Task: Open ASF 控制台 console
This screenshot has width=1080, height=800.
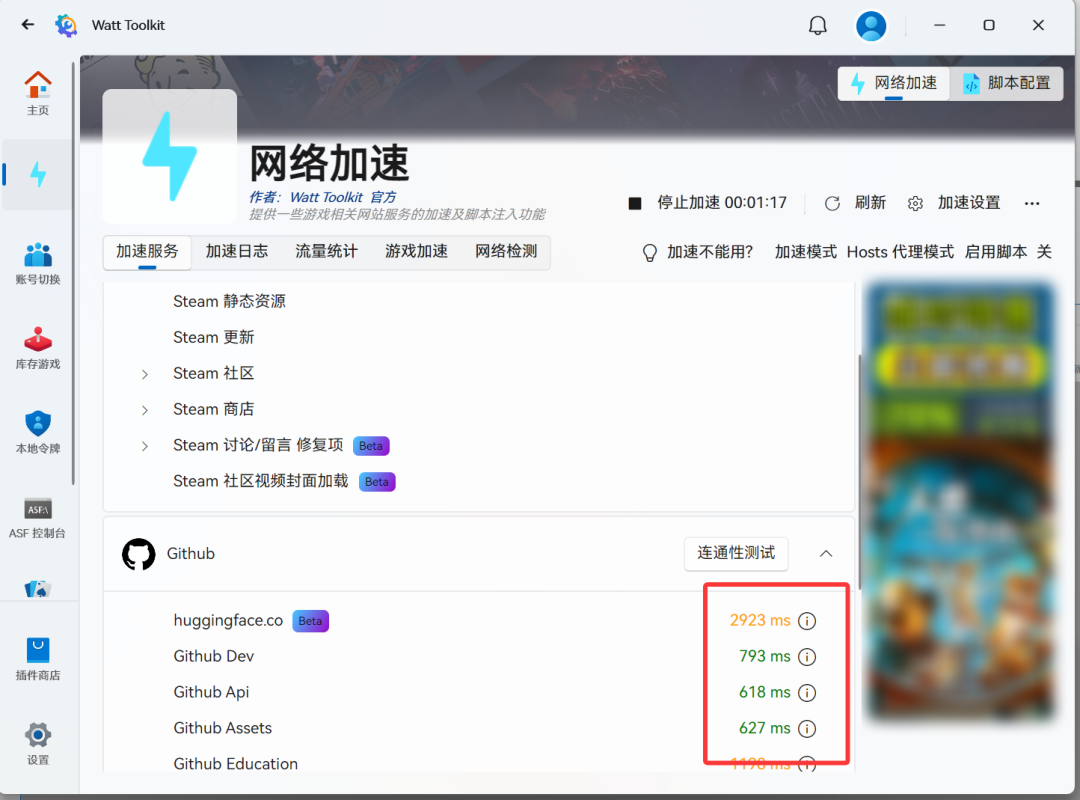Action: 38,517
